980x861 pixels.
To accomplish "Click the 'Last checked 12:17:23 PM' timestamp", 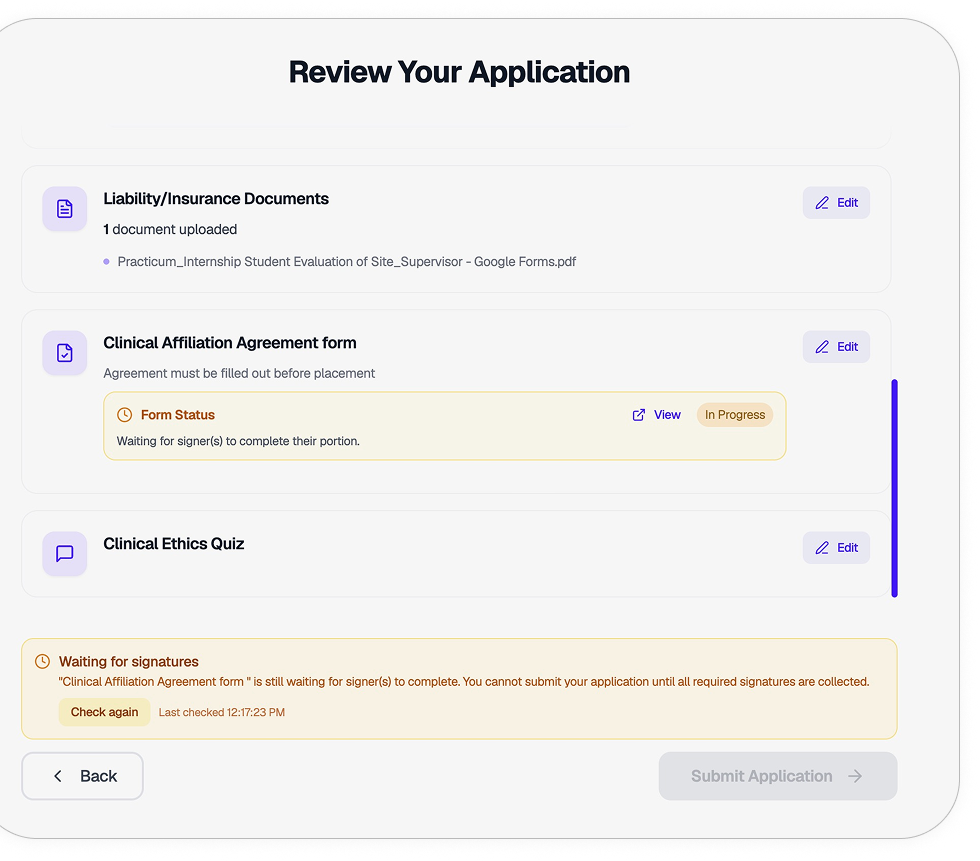I will 222,712.
